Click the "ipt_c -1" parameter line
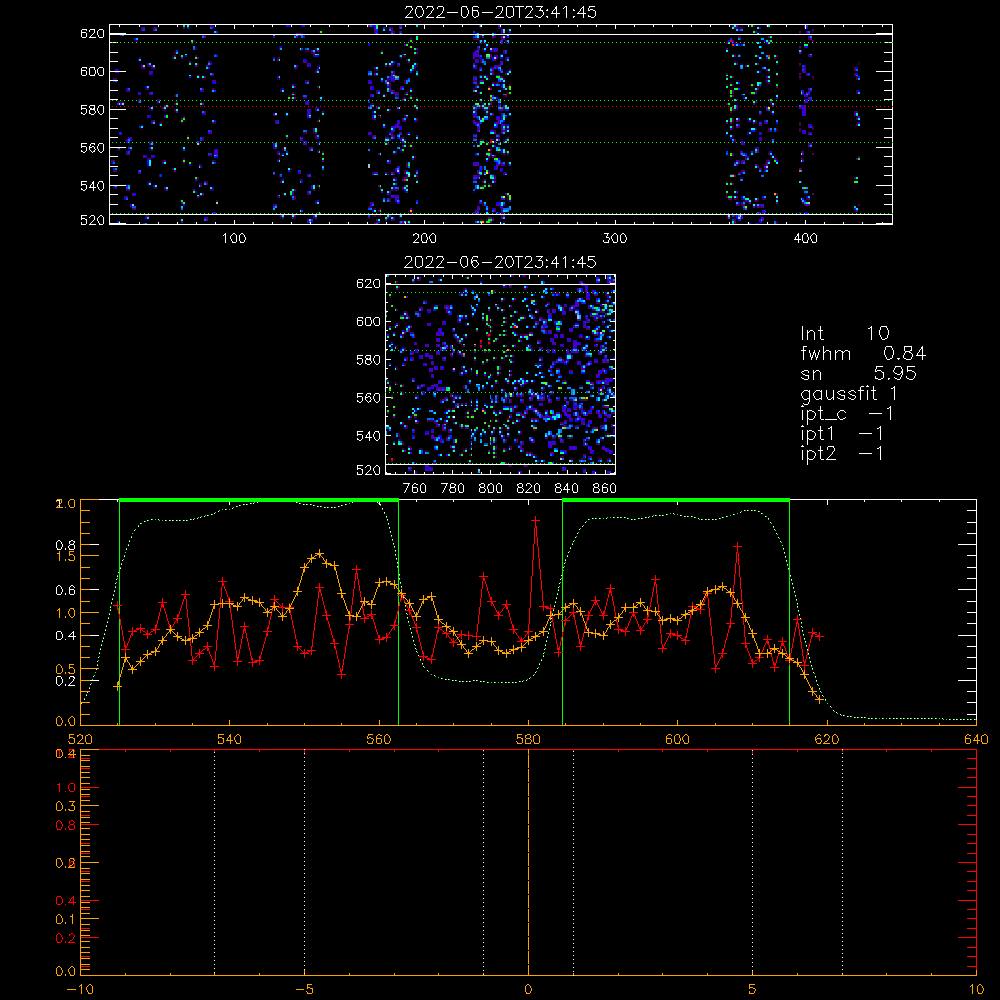This screenshot has width=1000, height=1000. tap(847, 414)
